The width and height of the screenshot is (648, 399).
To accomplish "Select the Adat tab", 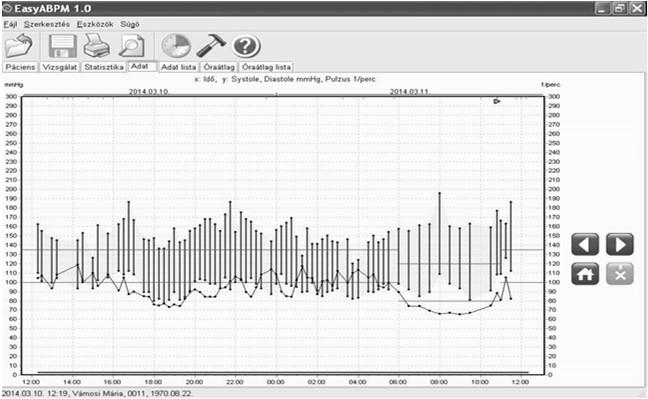I will click(x=143, y=66).
